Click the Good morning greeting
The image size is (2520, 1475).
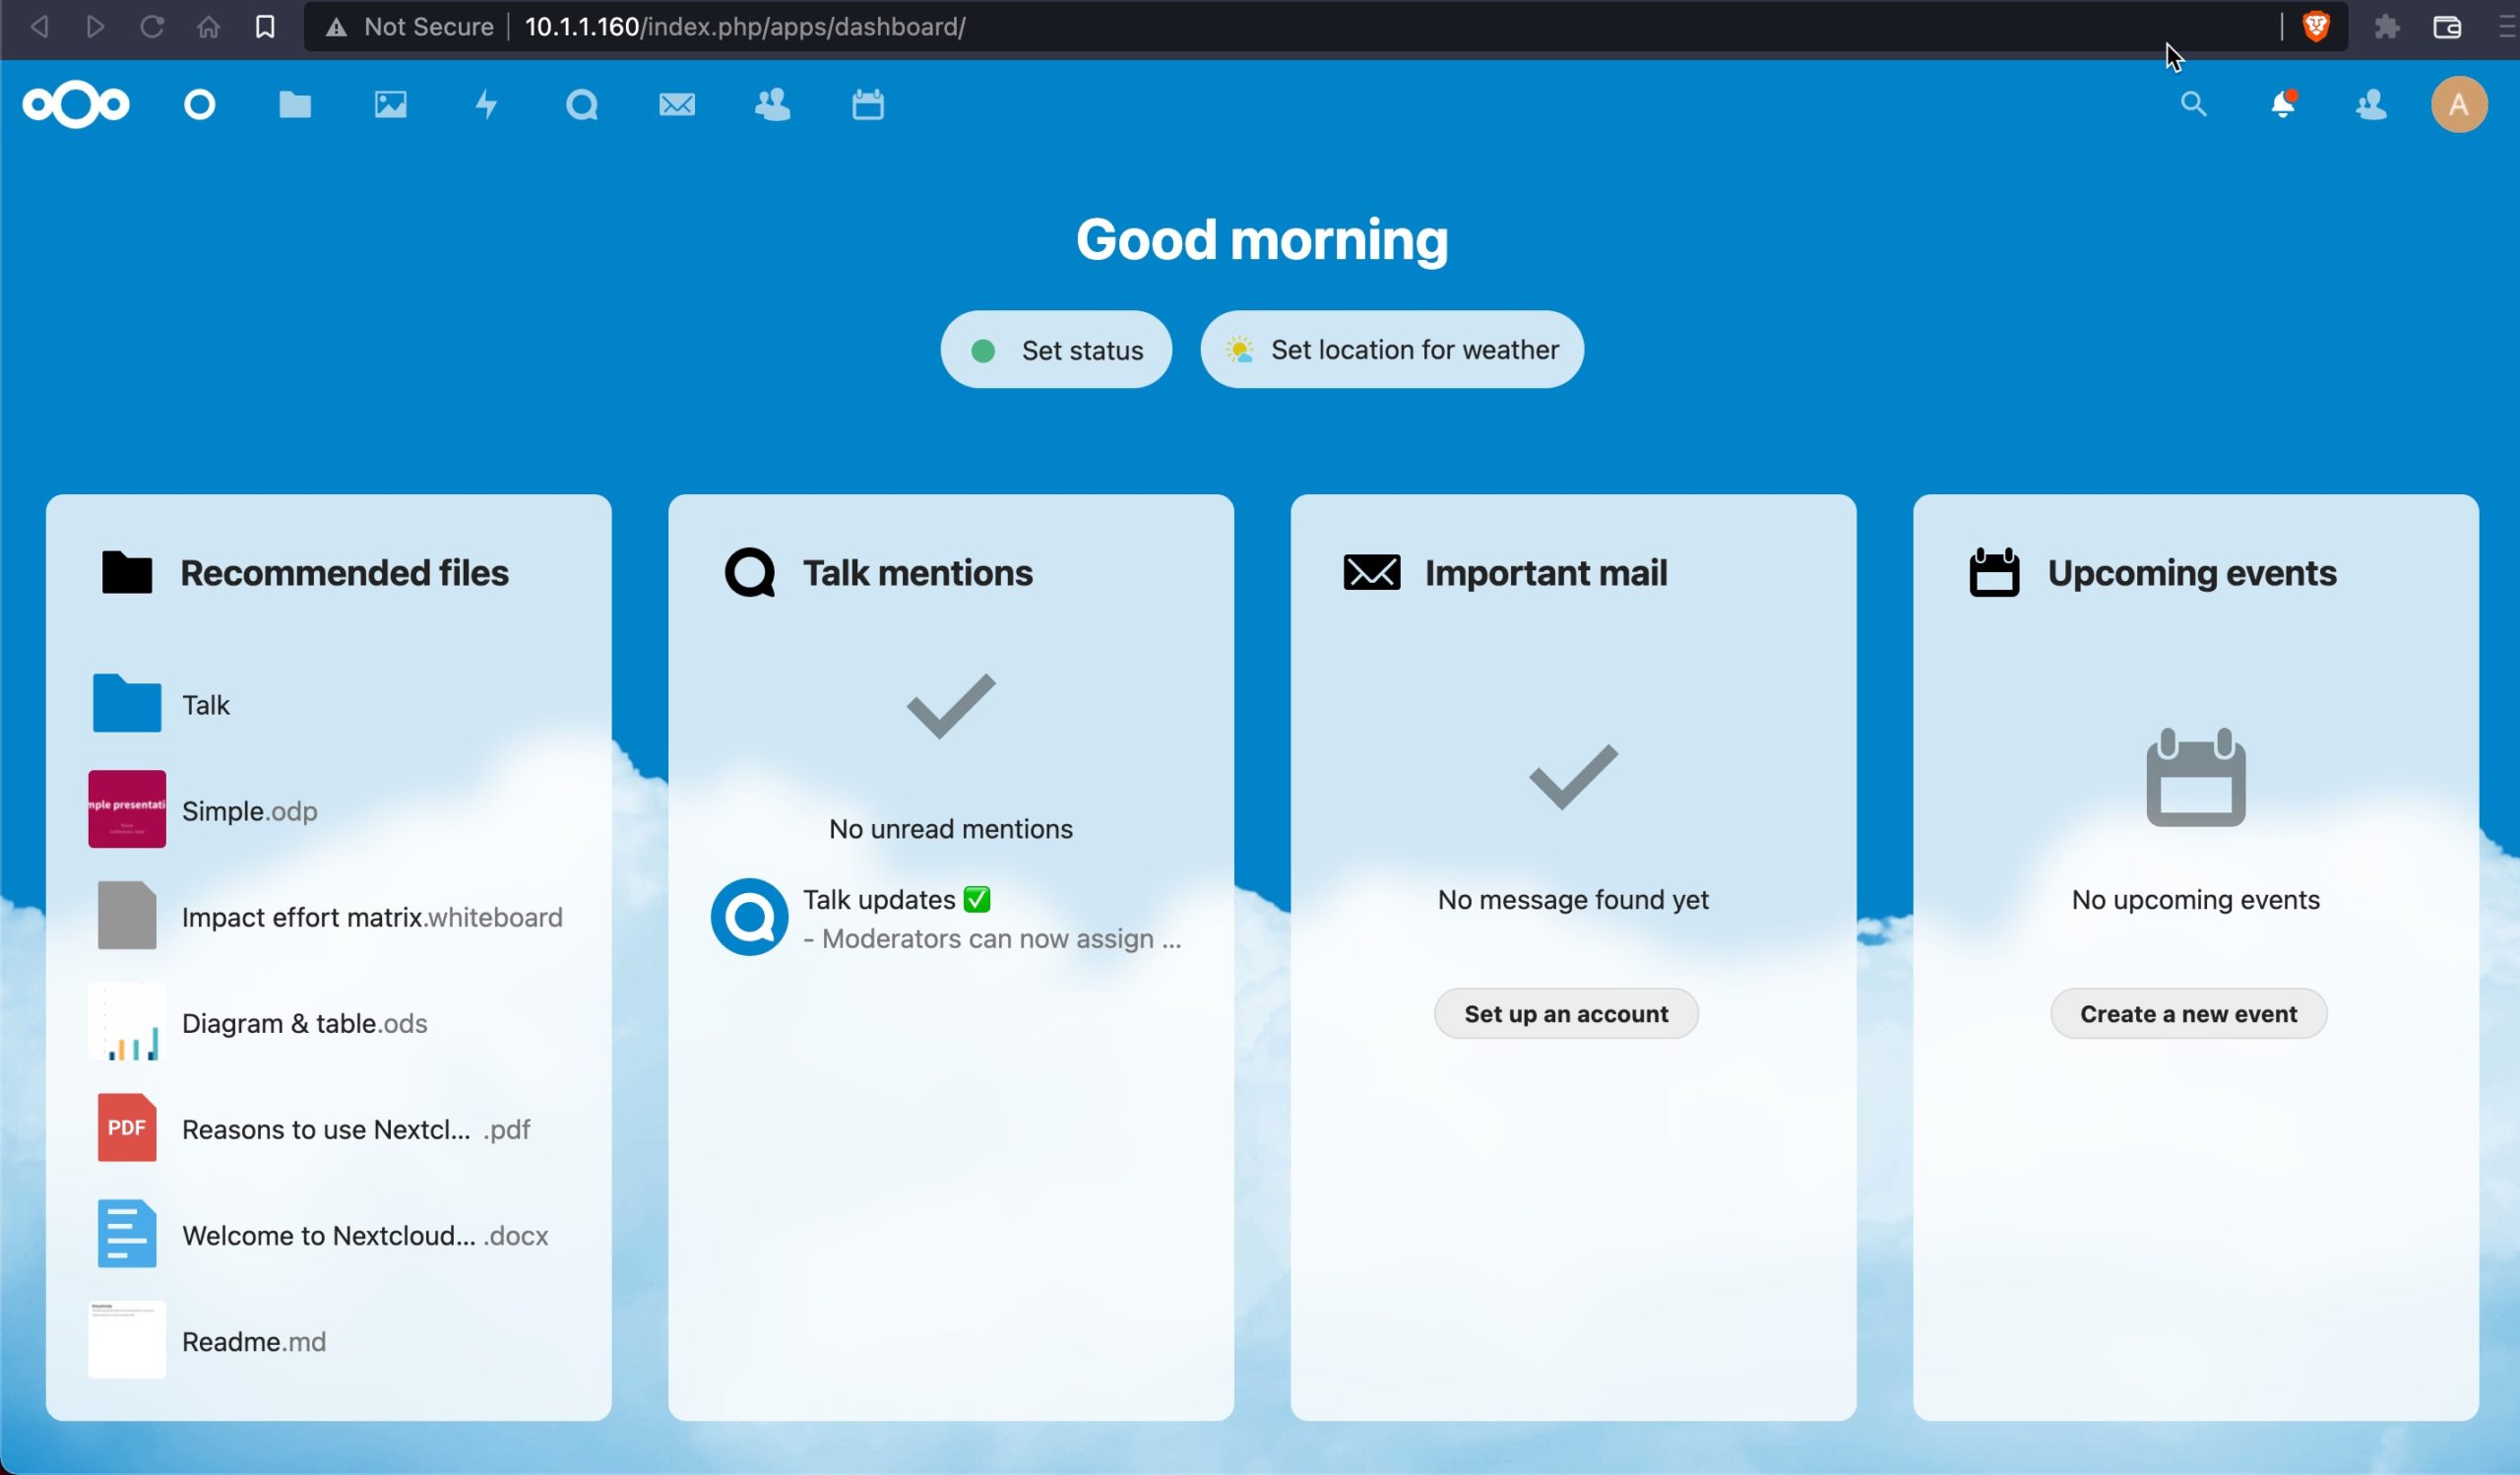pos(1262,241)
